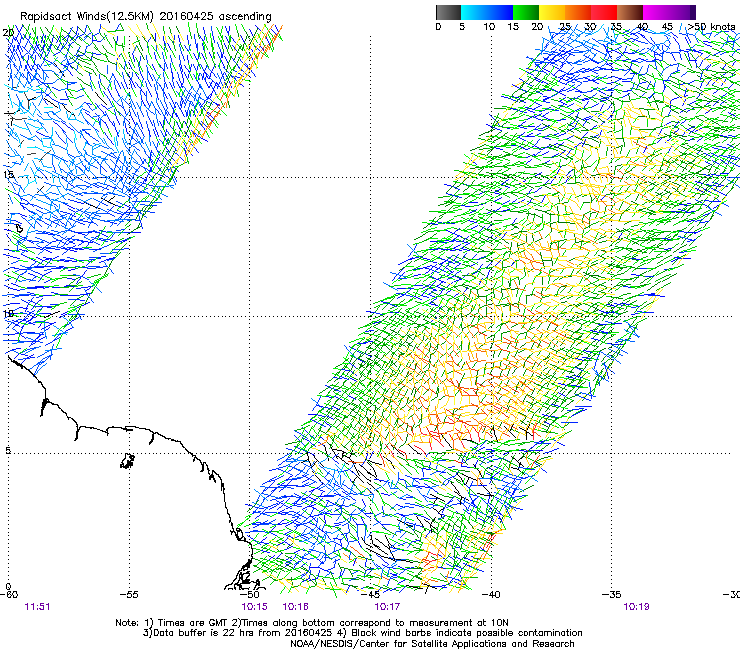Click the '5' latitude label on left axis

click(x=8, y=450)
